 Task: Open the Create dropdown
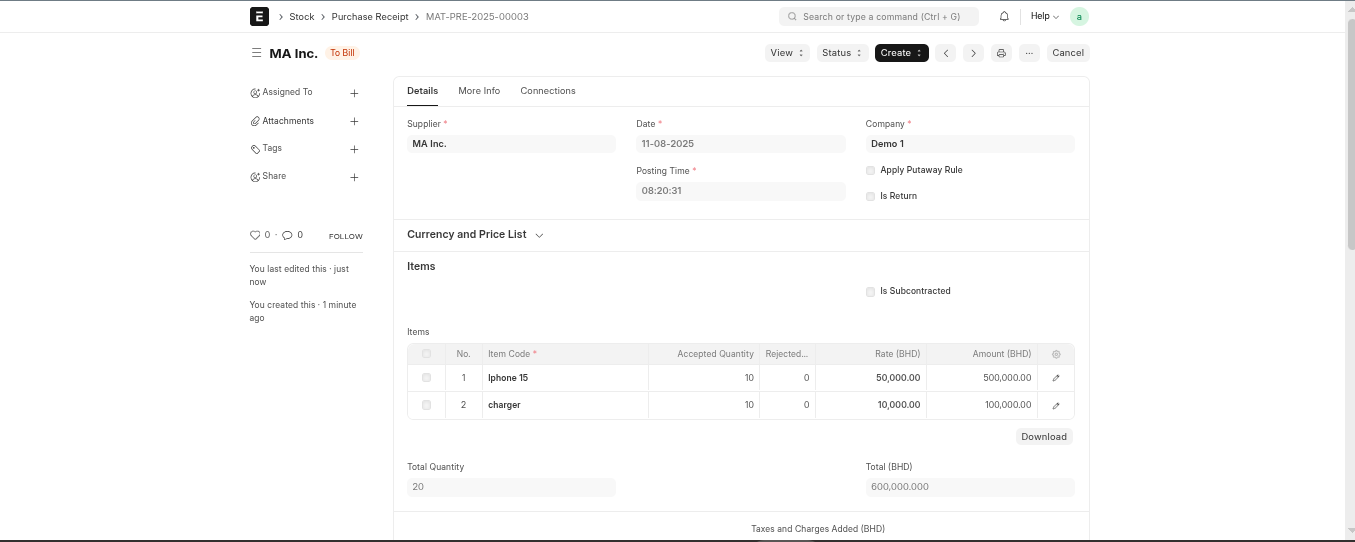pyautogui.click(x=901, y=53)
